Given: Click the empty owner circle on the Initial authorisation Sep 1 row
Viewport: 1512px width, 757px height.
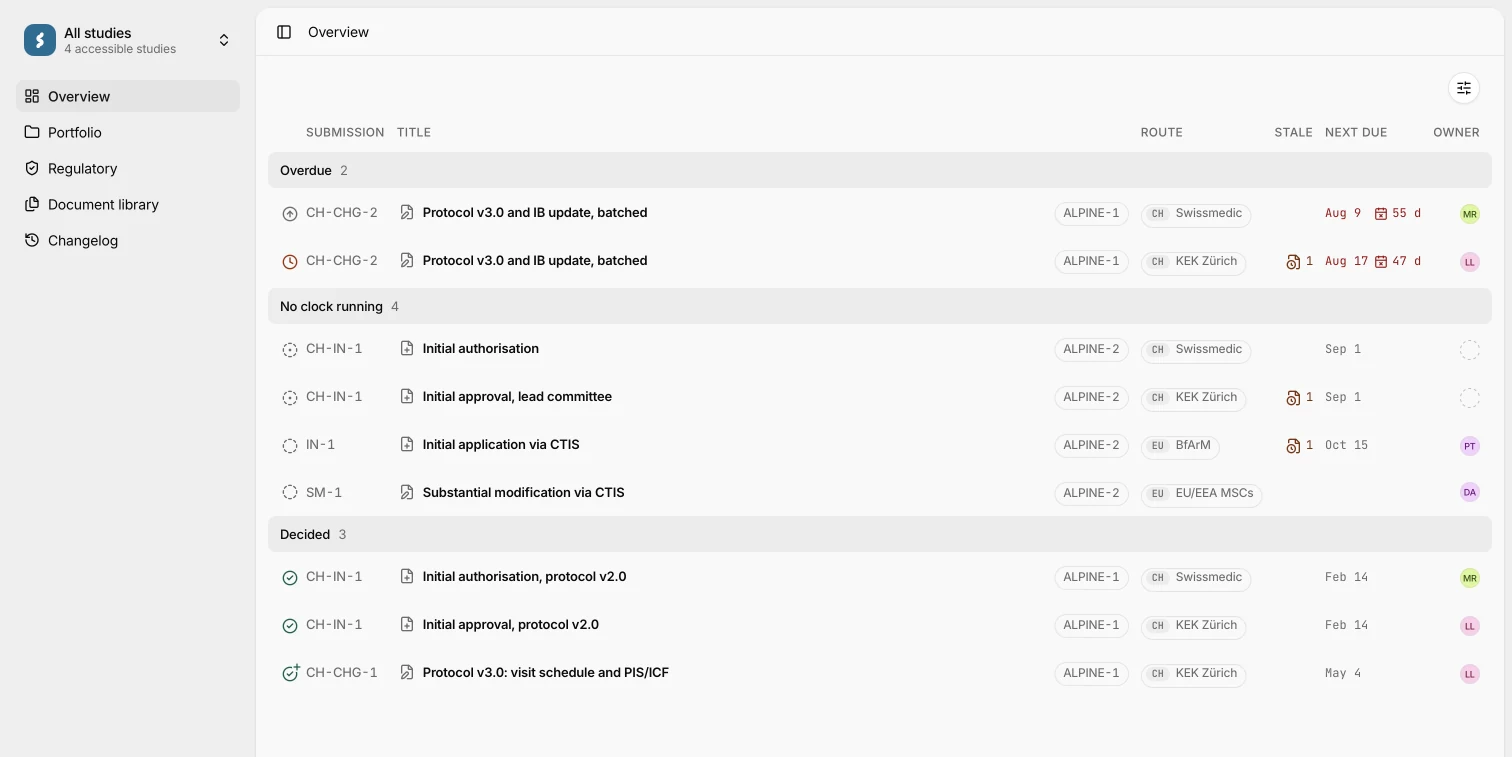Looking at the screenshot, I should [1470, 350].
